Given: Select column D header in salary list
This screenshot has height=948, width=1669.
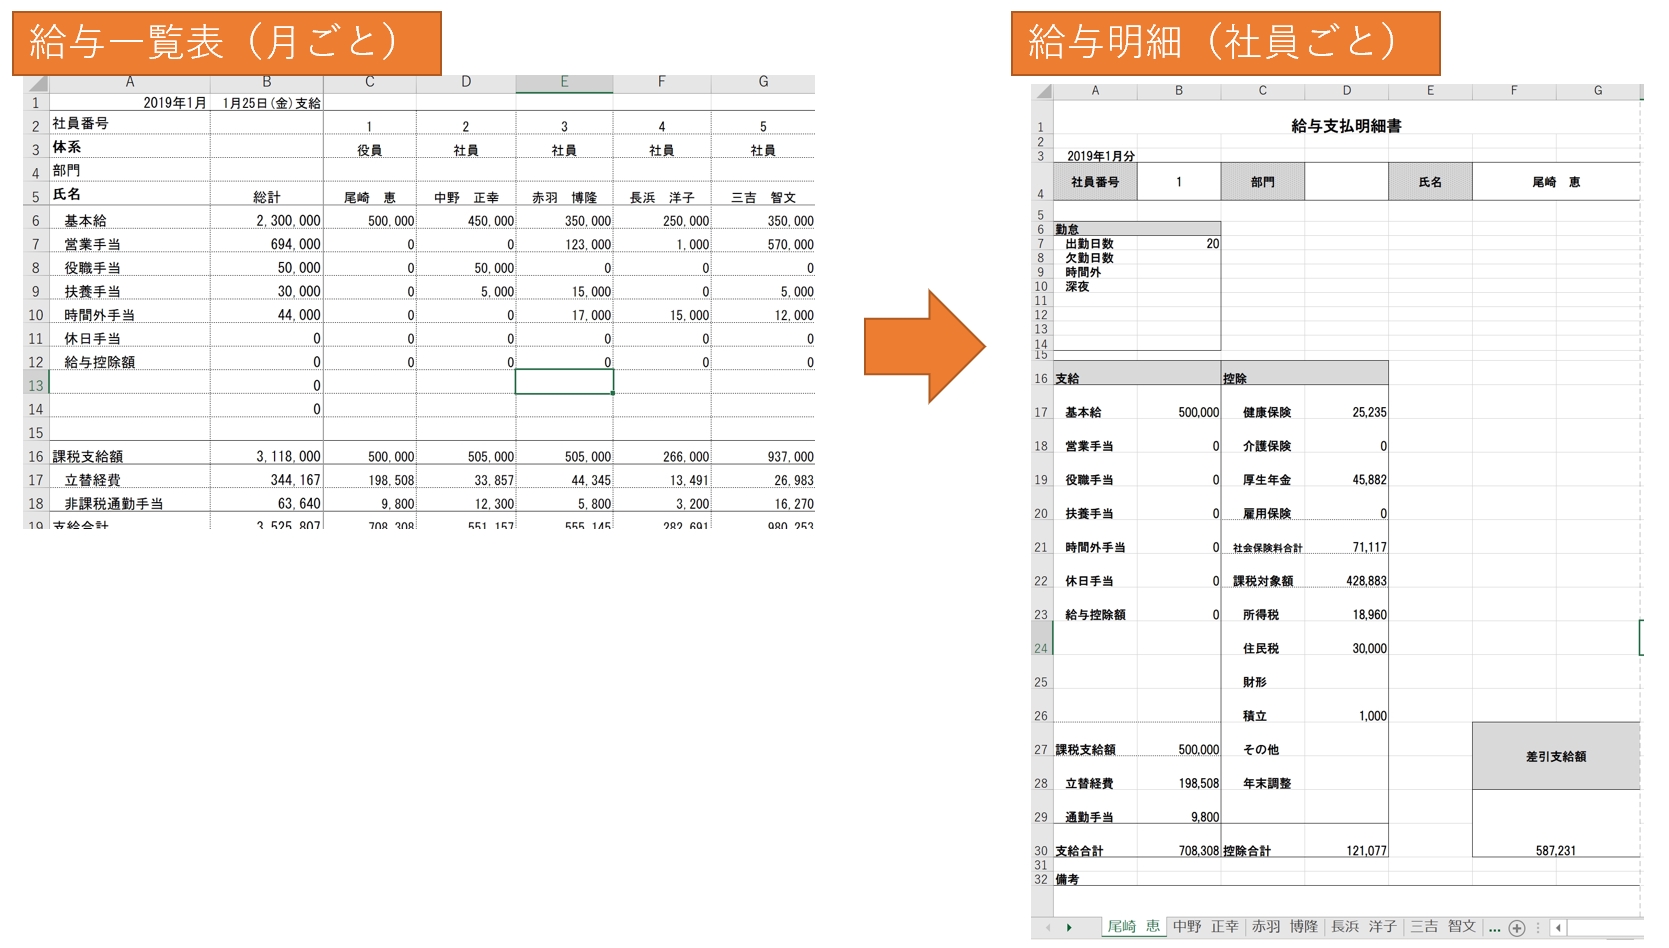Looking at the screenshot, I should pos(466,83).
